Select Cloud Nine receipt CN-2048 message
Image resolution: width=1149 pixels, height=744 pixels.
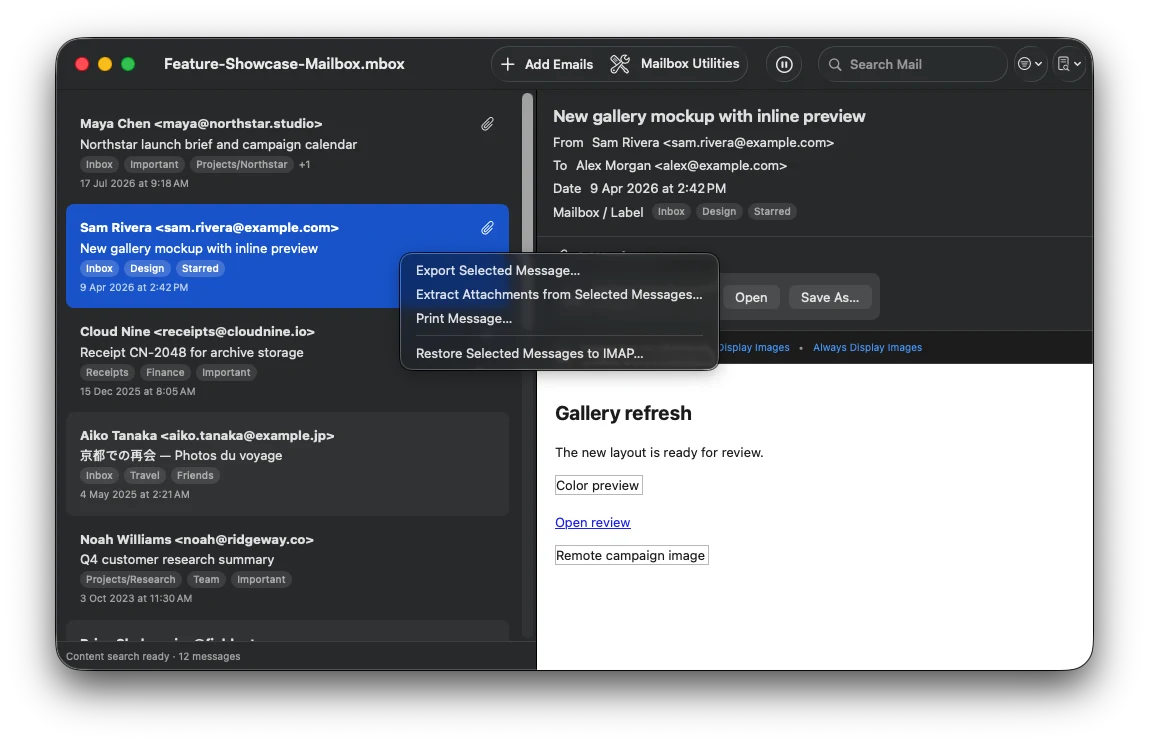(287, 361)
